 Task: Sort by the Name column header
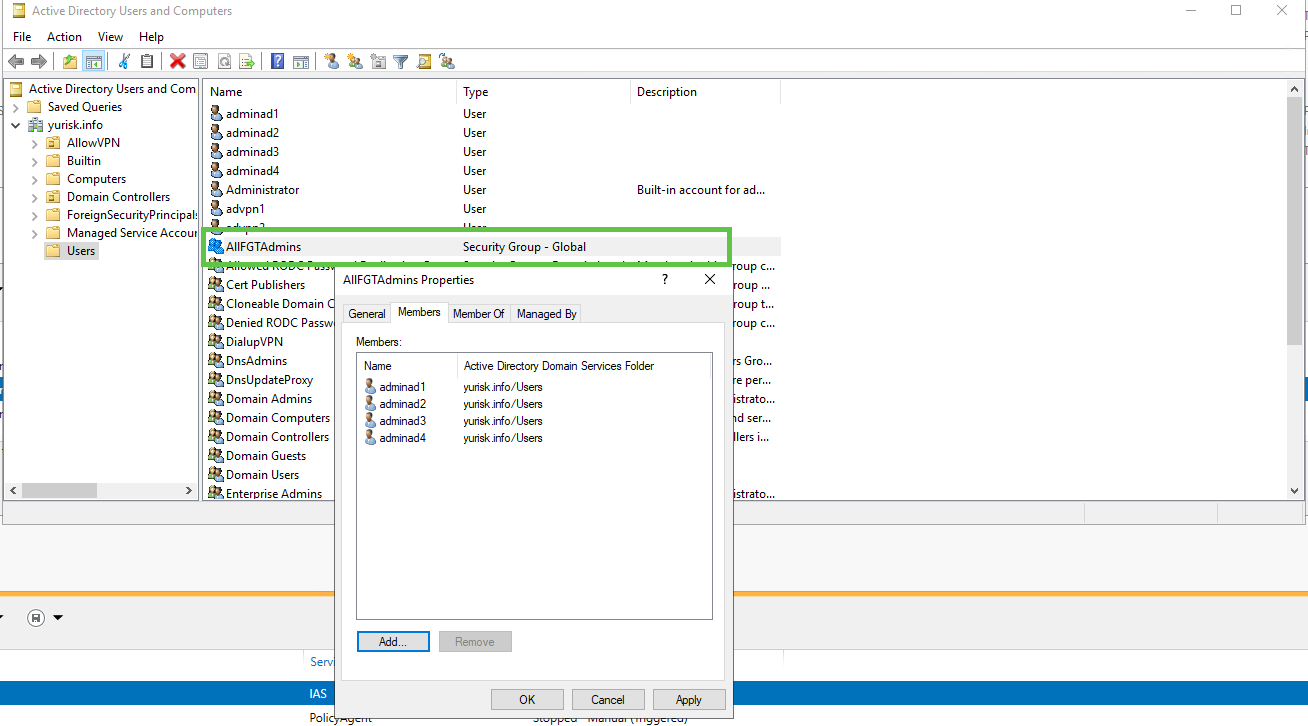(330, 92)
